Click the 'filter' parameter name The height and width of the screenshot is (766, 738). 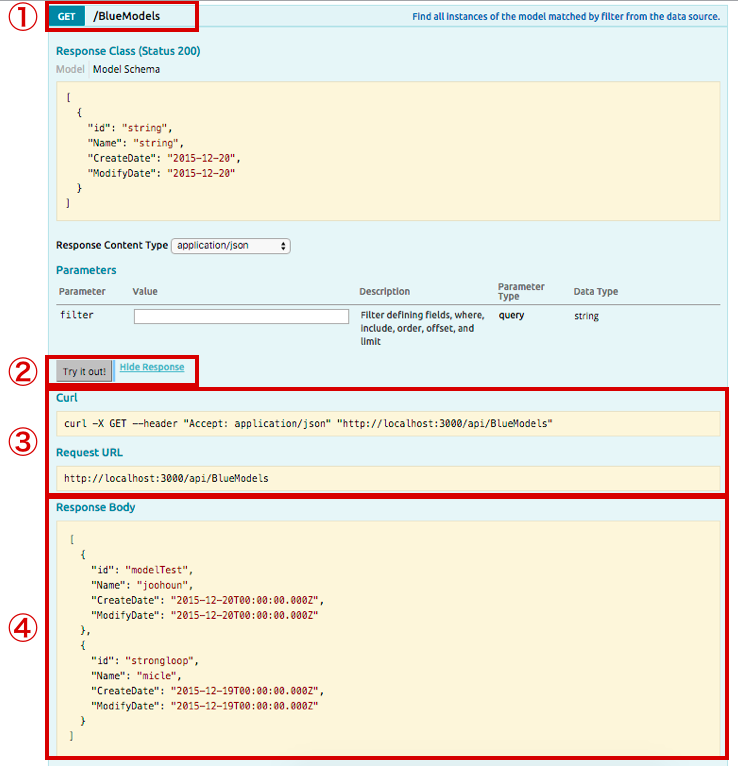77,315
